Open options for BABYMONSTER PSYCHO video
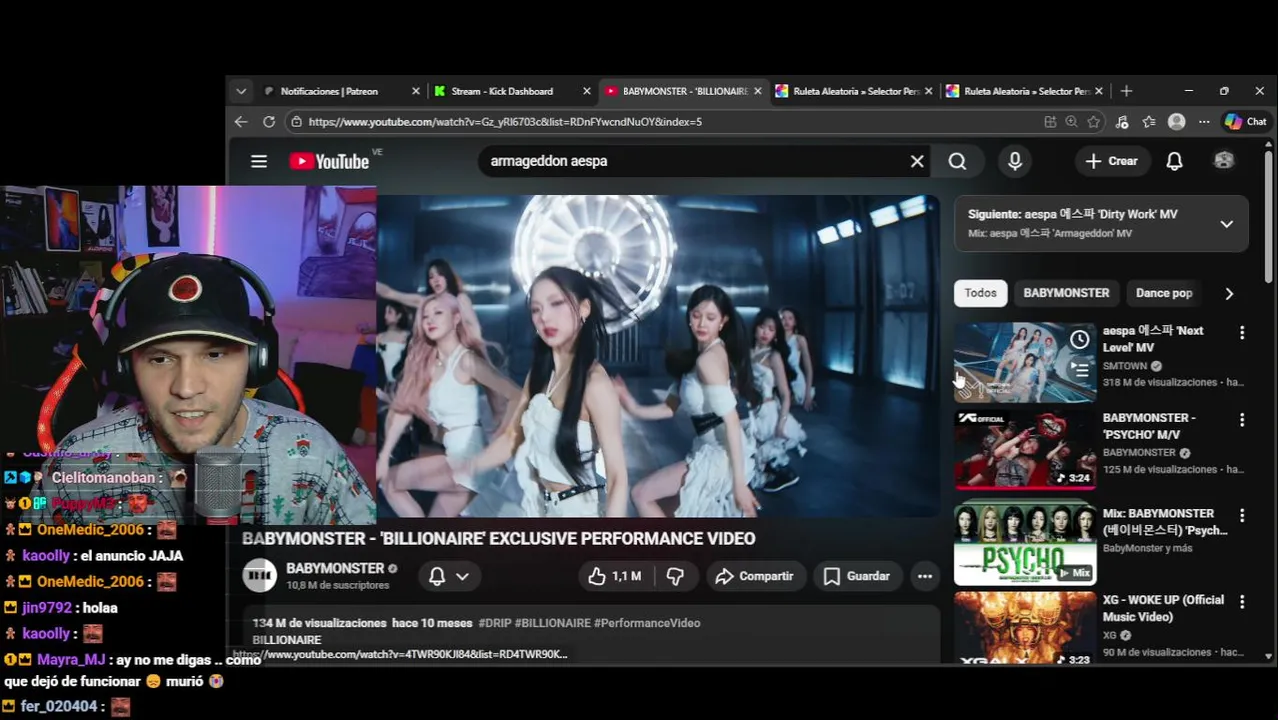Screen dimensions: 1278x720 pyautogui.click(x=1242, y=420)
